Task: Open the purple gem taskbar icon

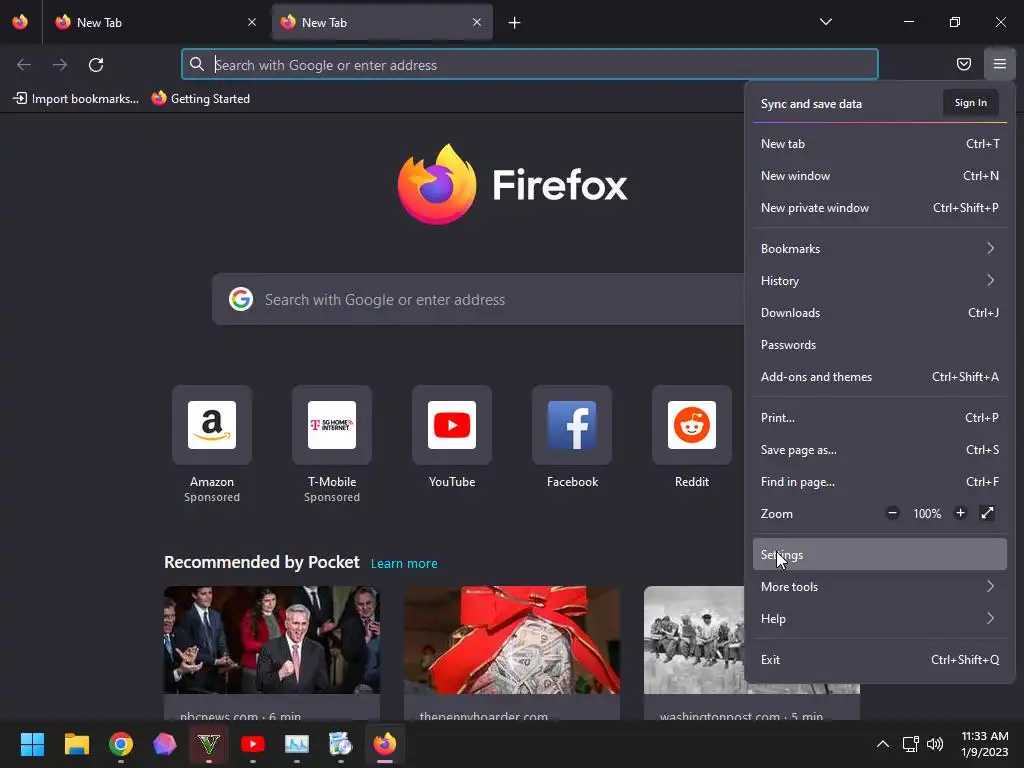Action: pyautogui.click(x=165, y=744)
